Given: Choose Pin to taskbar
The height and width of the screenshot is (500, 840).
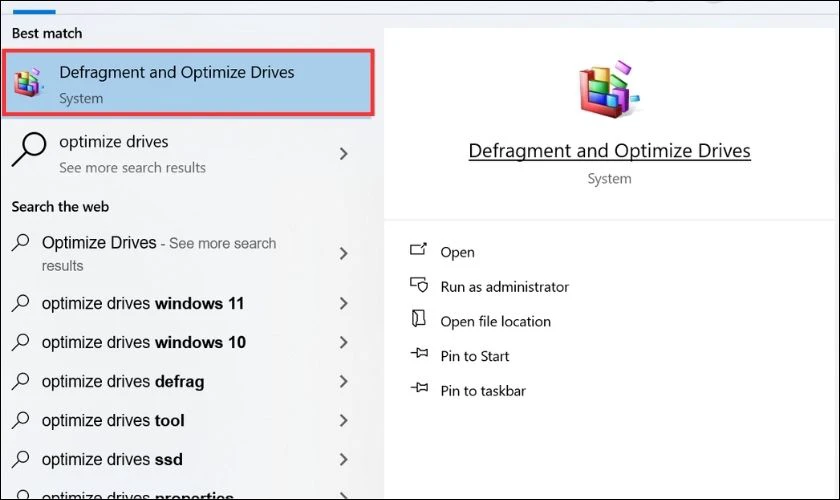Looking at the screenshot, I should click(x=483, y=391).
